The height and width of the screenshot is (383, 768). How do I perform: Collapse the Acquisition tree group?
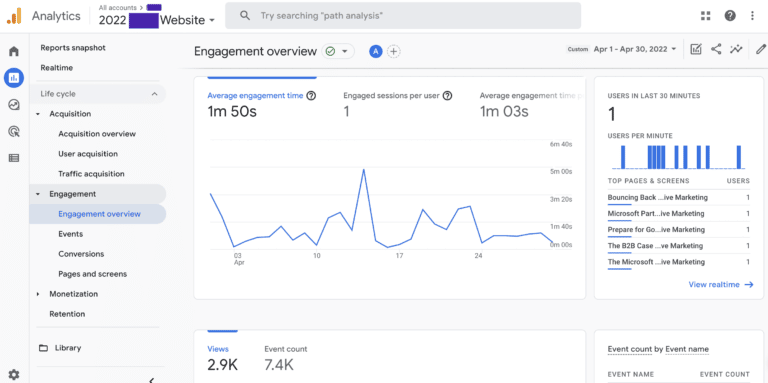point(38,114)
